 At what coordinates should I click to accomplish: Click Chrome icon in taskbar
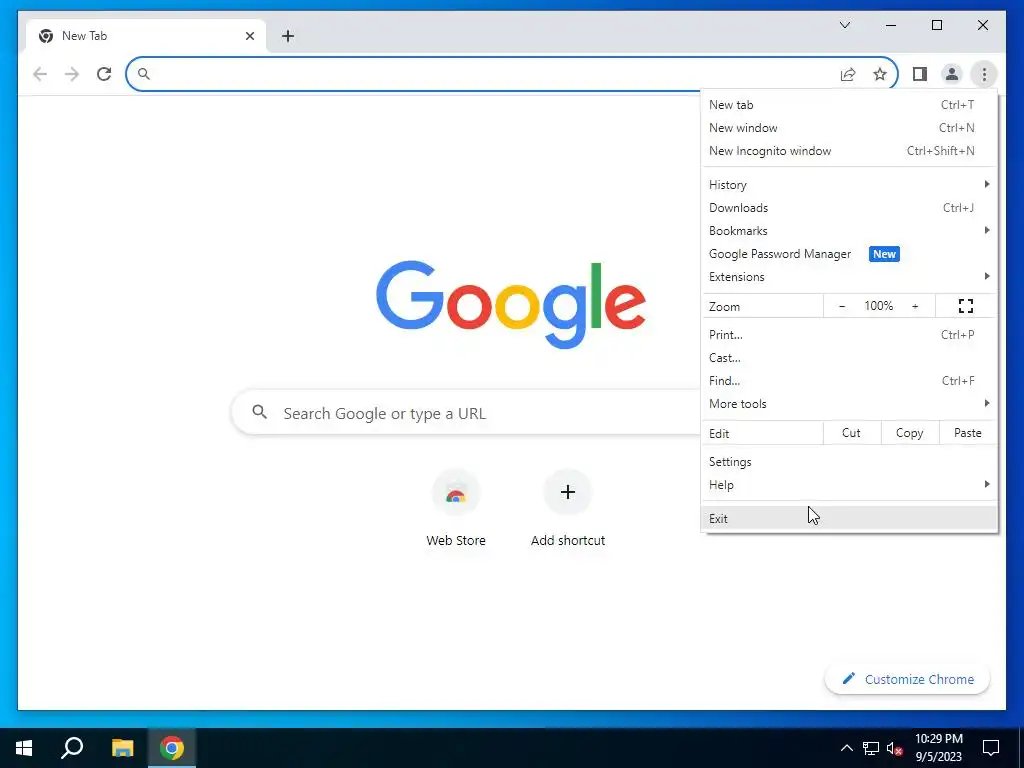point(172,748)
